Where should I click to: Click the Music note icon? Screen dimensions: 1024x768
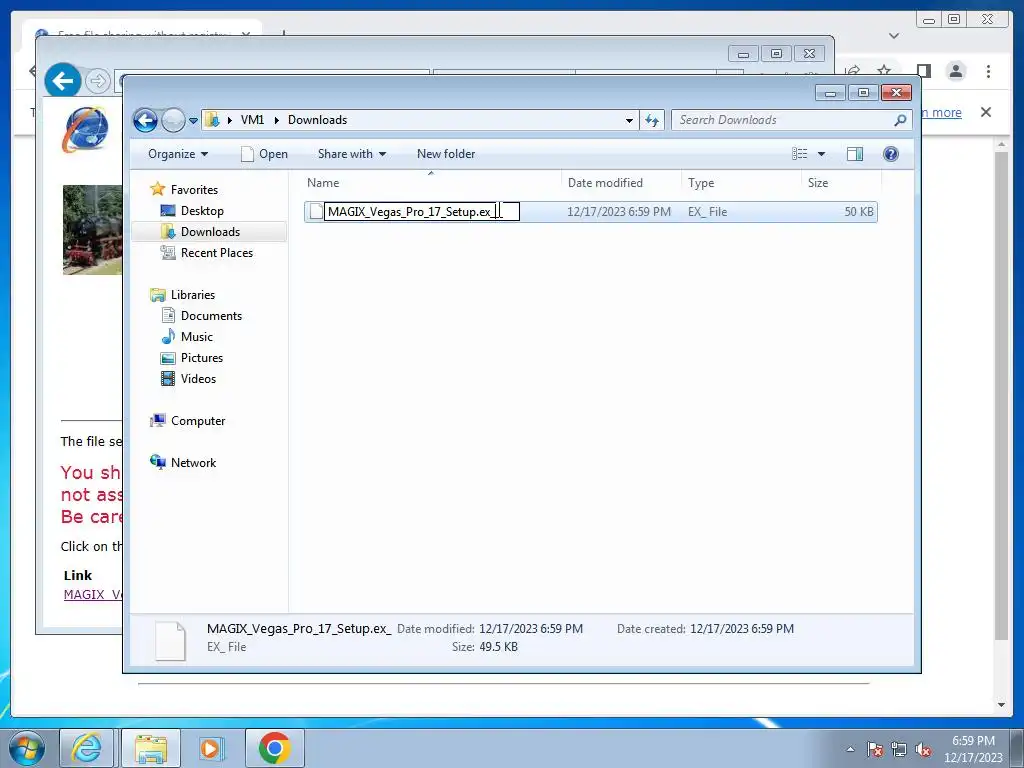pos(168,336)
